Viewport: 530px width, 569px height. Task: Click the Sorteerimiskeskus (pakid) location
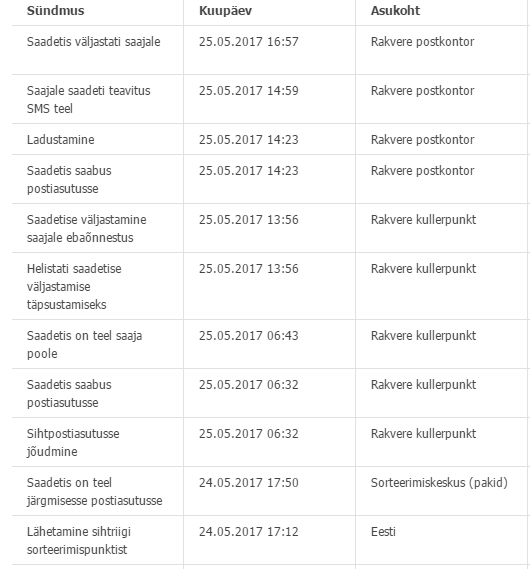439,483
